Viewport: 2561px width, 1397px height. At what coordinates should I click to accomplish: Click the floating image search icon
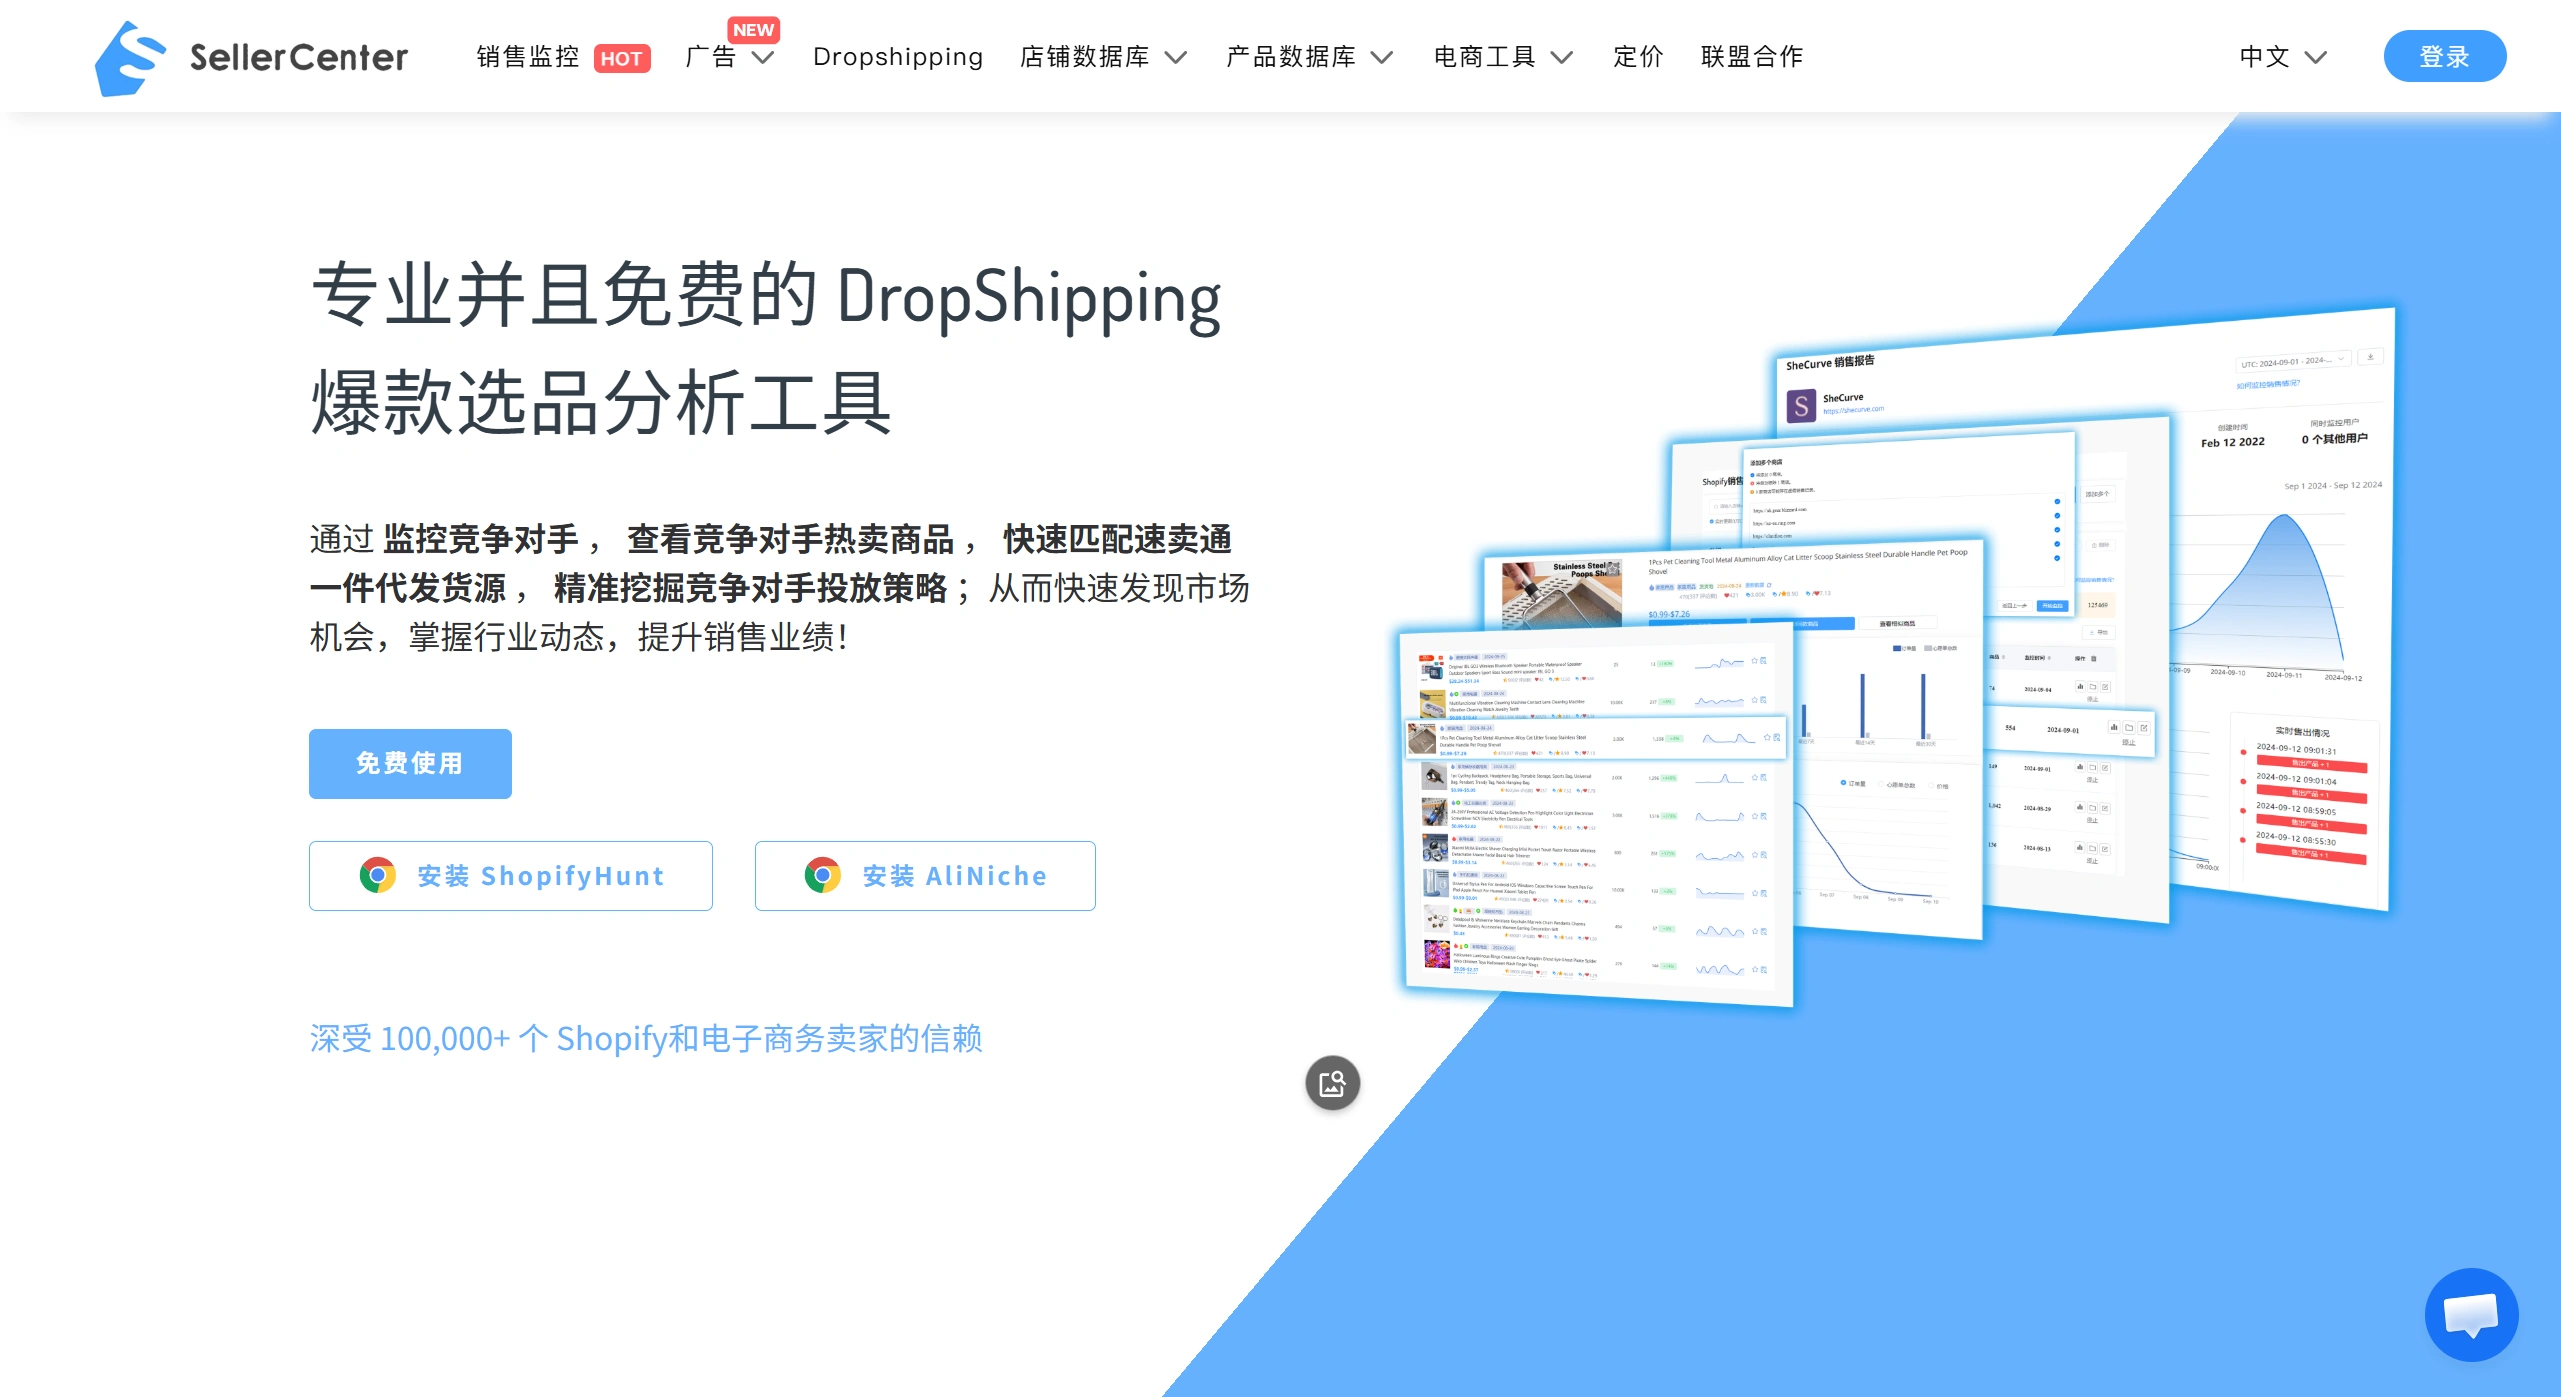pos(1333,1083)
